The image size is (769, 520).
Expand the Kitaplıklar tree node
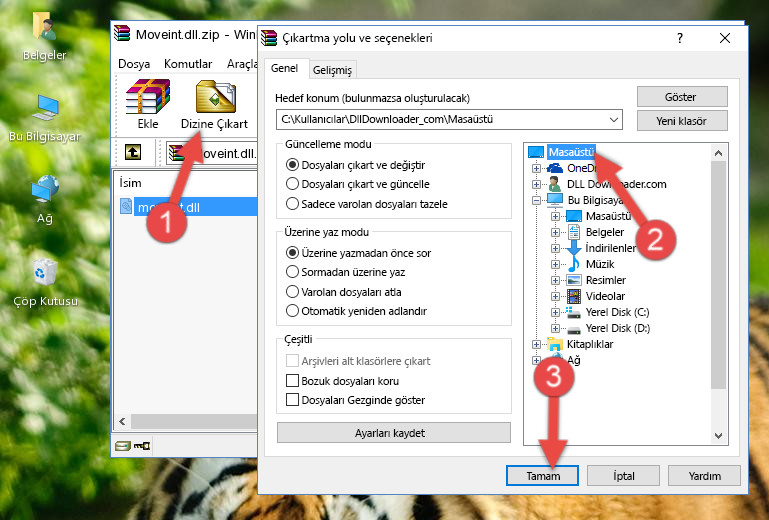[x=536, y=344]
